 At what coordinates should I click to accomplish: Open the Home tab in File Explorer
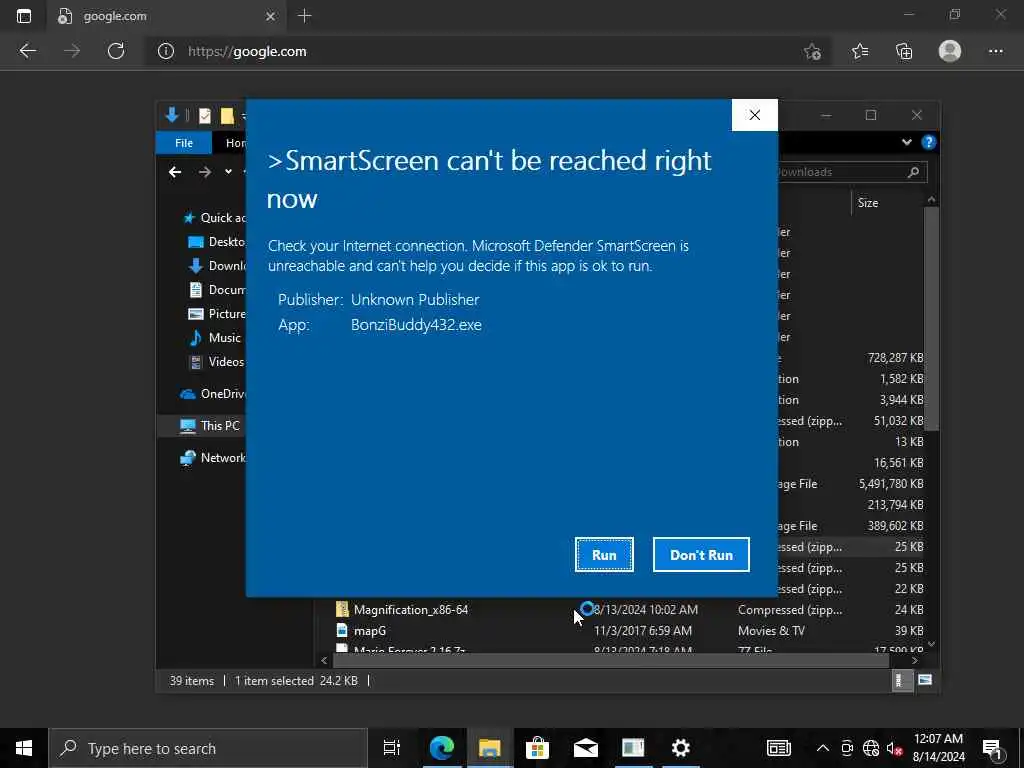click(235, 142)
